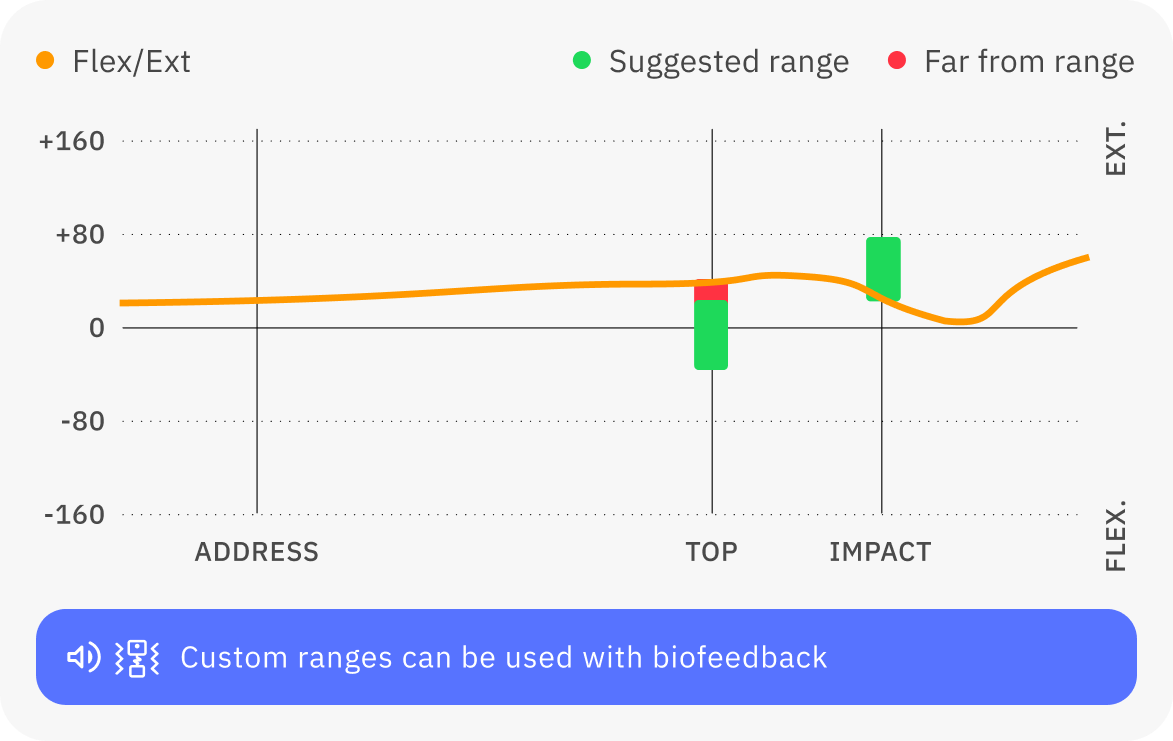Click the red Far from range dot
The image size is (1173, 741).
click(x=897, y=61)
